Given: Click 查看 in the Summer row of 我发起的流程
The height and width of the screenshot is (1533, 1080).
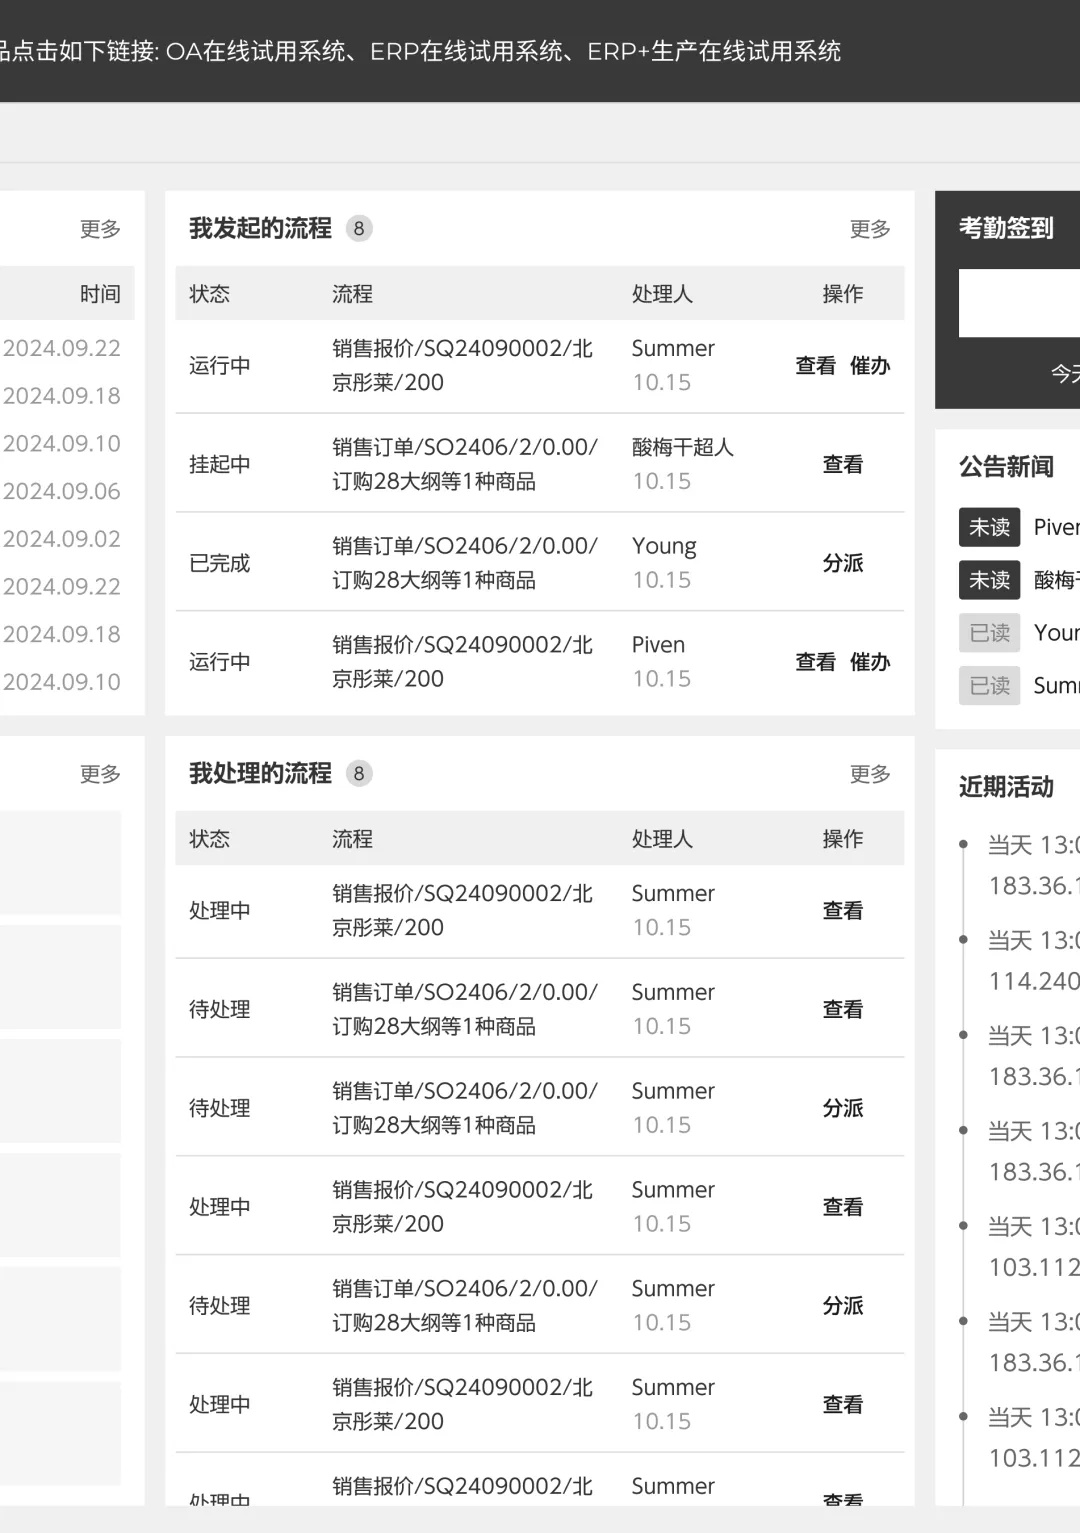Looking at the screenshot, I should tap(815, 366).
